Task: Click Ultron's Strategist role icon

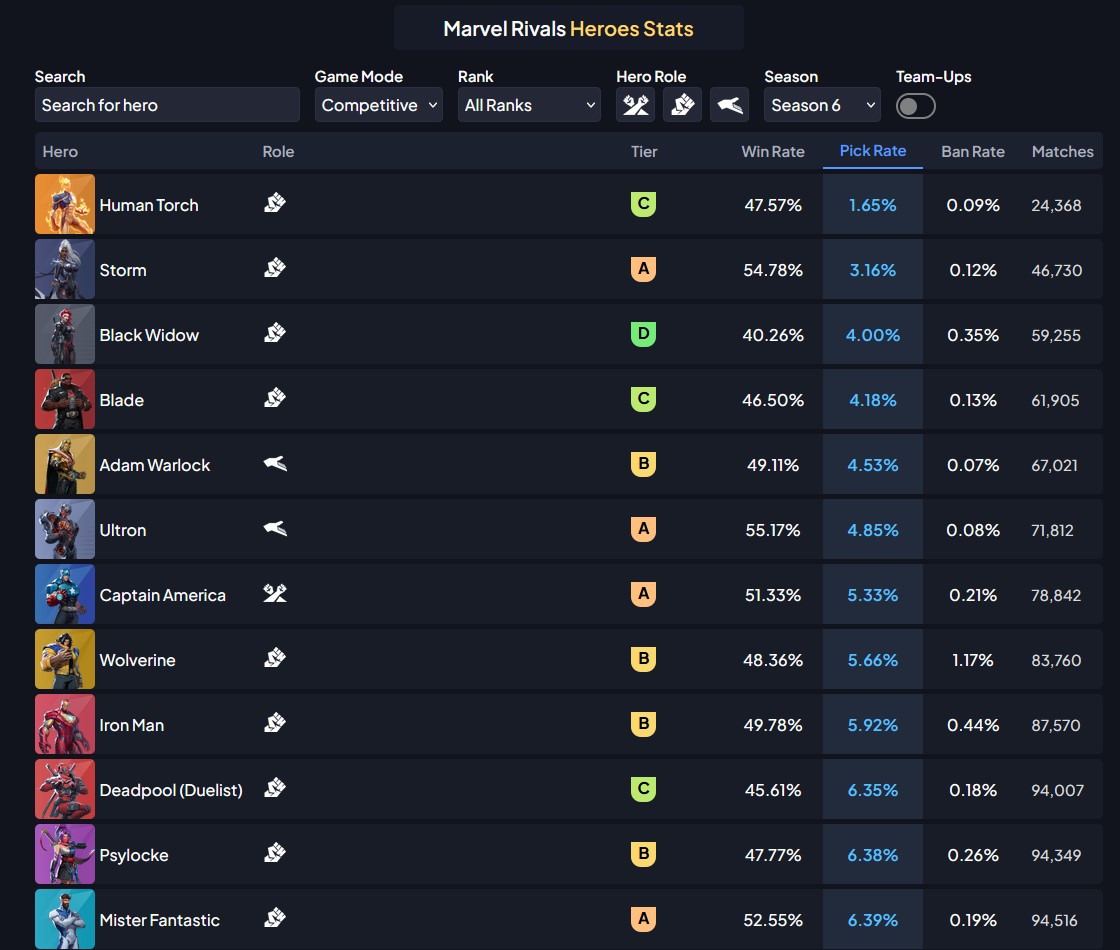Action: click(x=275, y=529)
